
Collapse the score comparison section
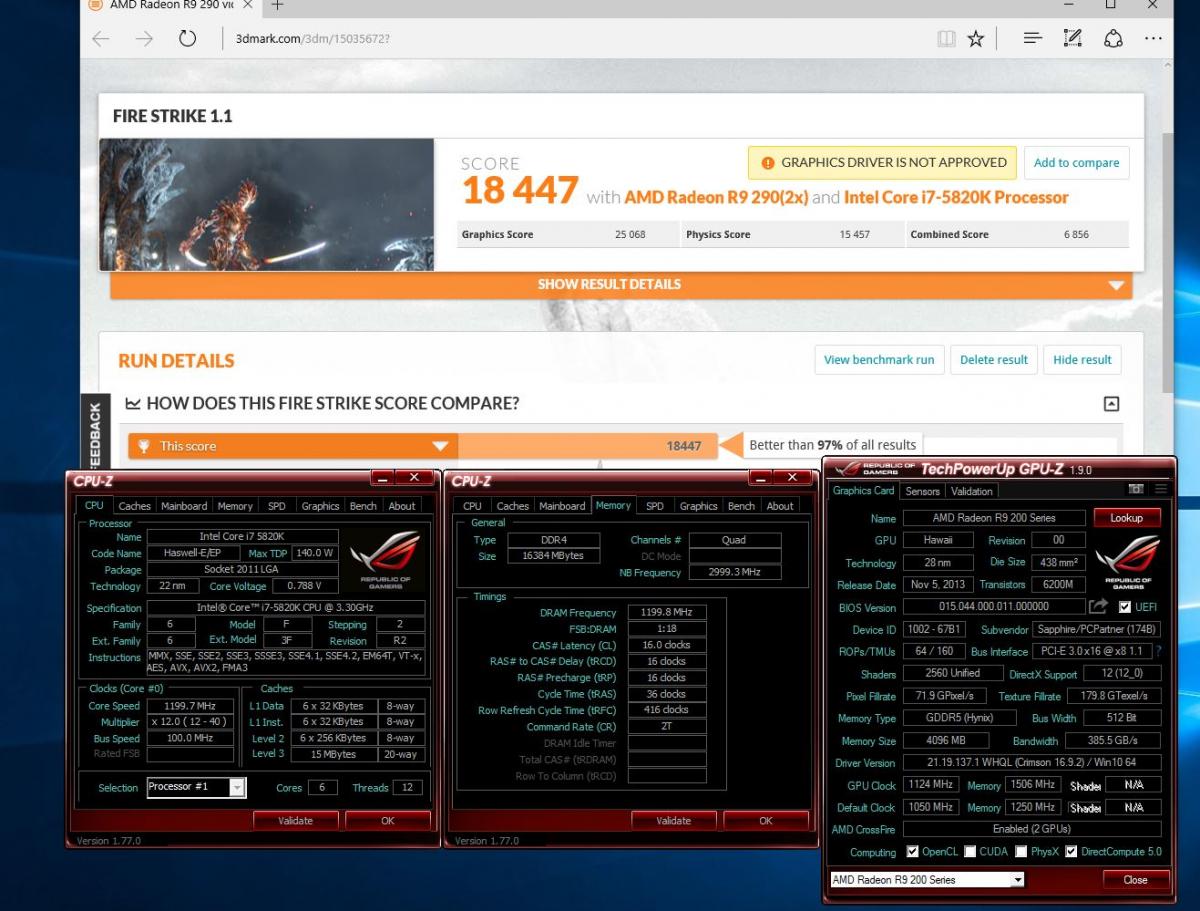[x=1111, y=404]
